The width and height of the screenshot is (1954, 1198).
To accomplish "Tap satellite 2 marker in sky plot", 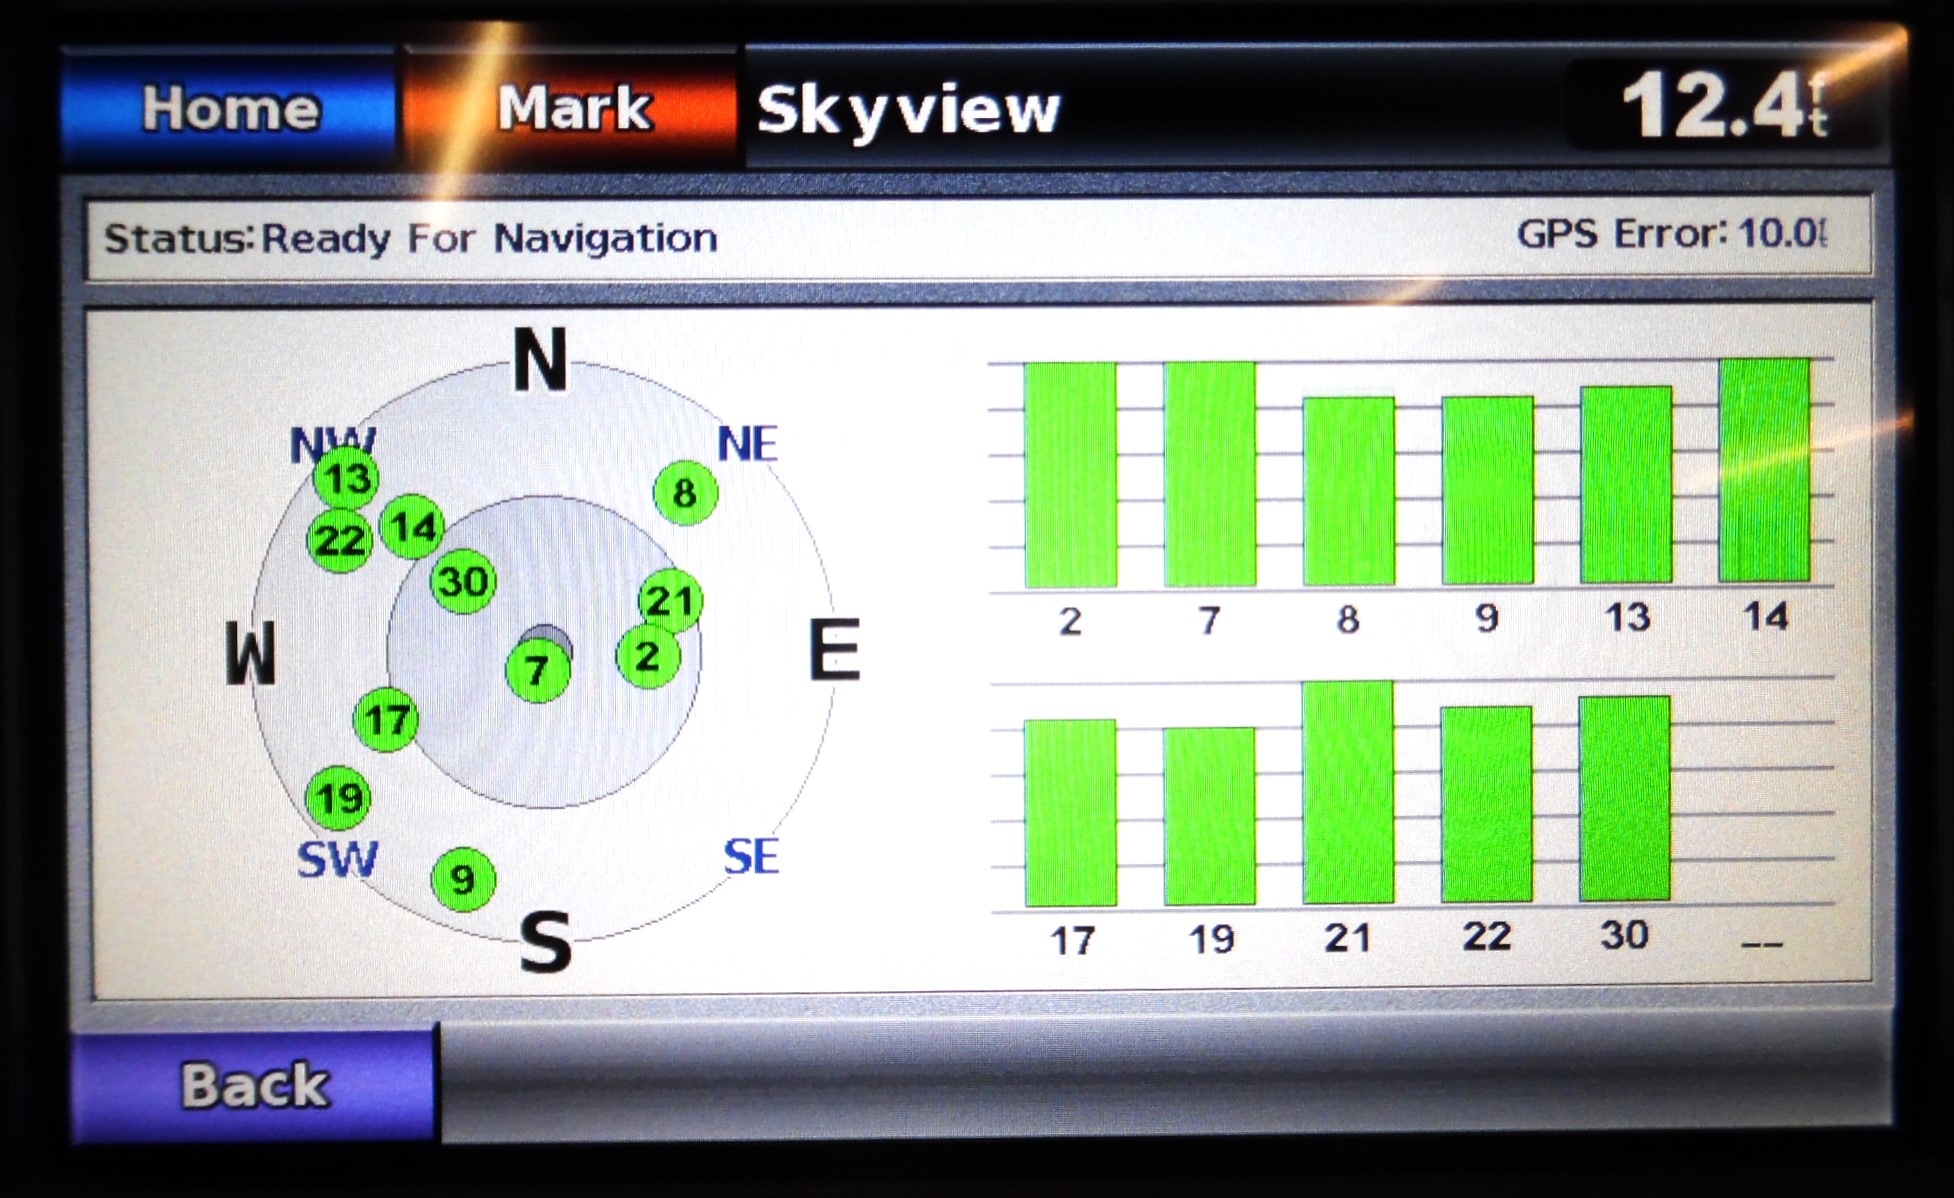I will tap(647, 656).
